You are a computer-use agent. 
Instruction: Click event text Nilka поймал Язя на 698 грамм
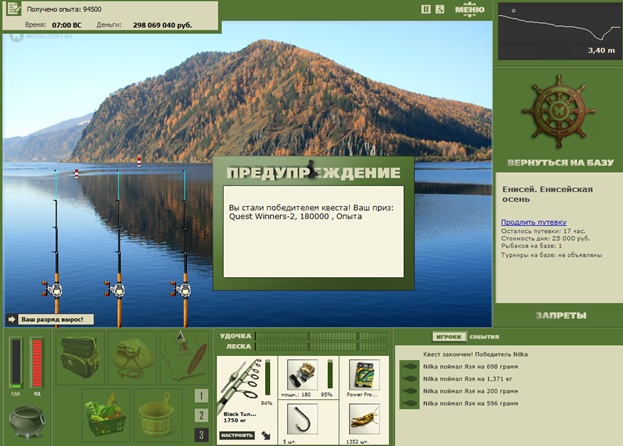point(470,367)
